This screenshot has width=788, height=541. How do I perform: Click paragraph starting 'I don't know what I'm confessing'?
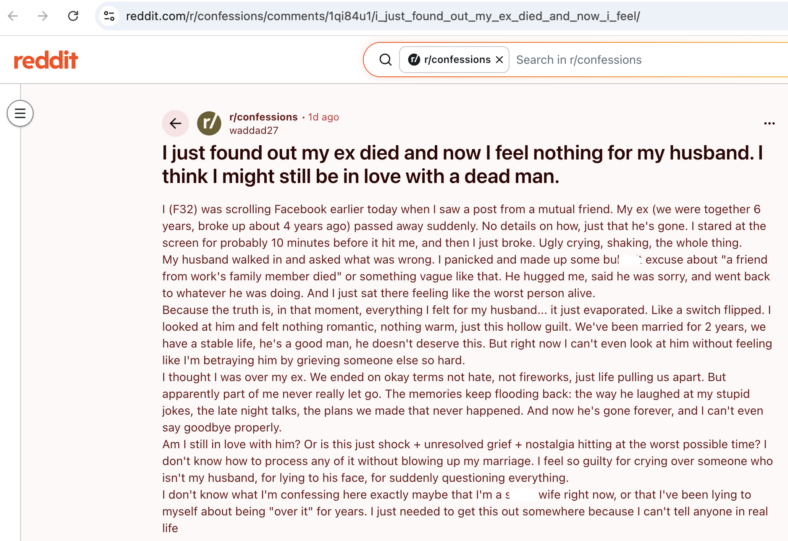465,511
